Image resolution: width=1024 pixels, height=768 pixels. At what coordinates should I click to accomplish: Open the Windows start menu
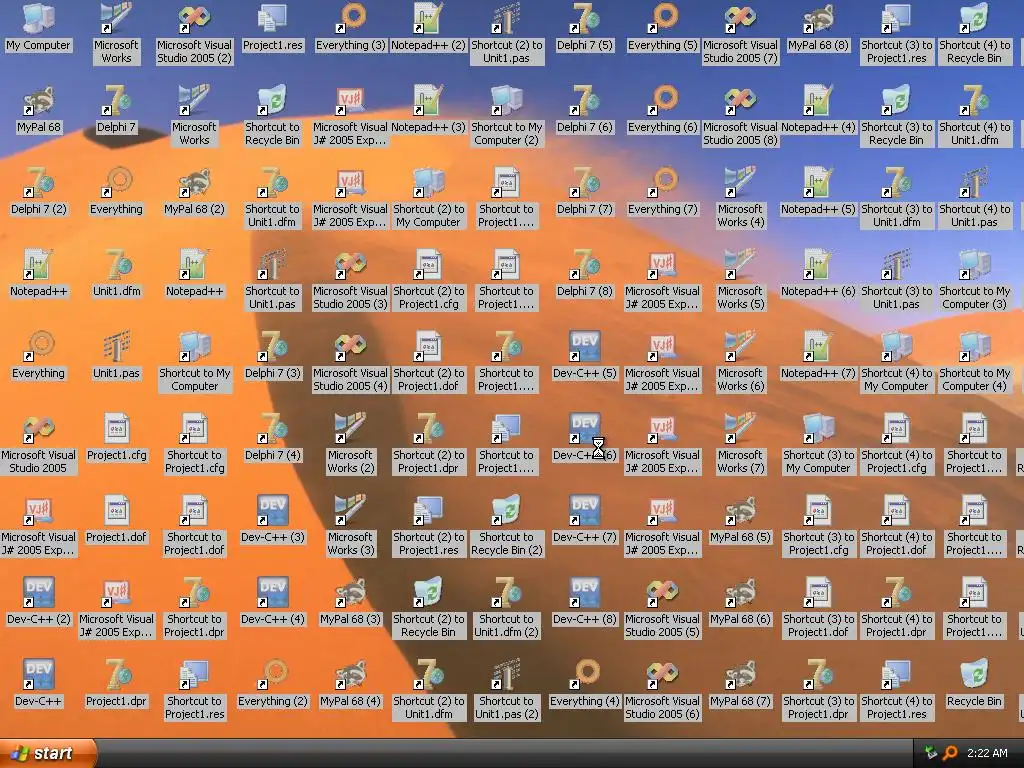point(47,753)
